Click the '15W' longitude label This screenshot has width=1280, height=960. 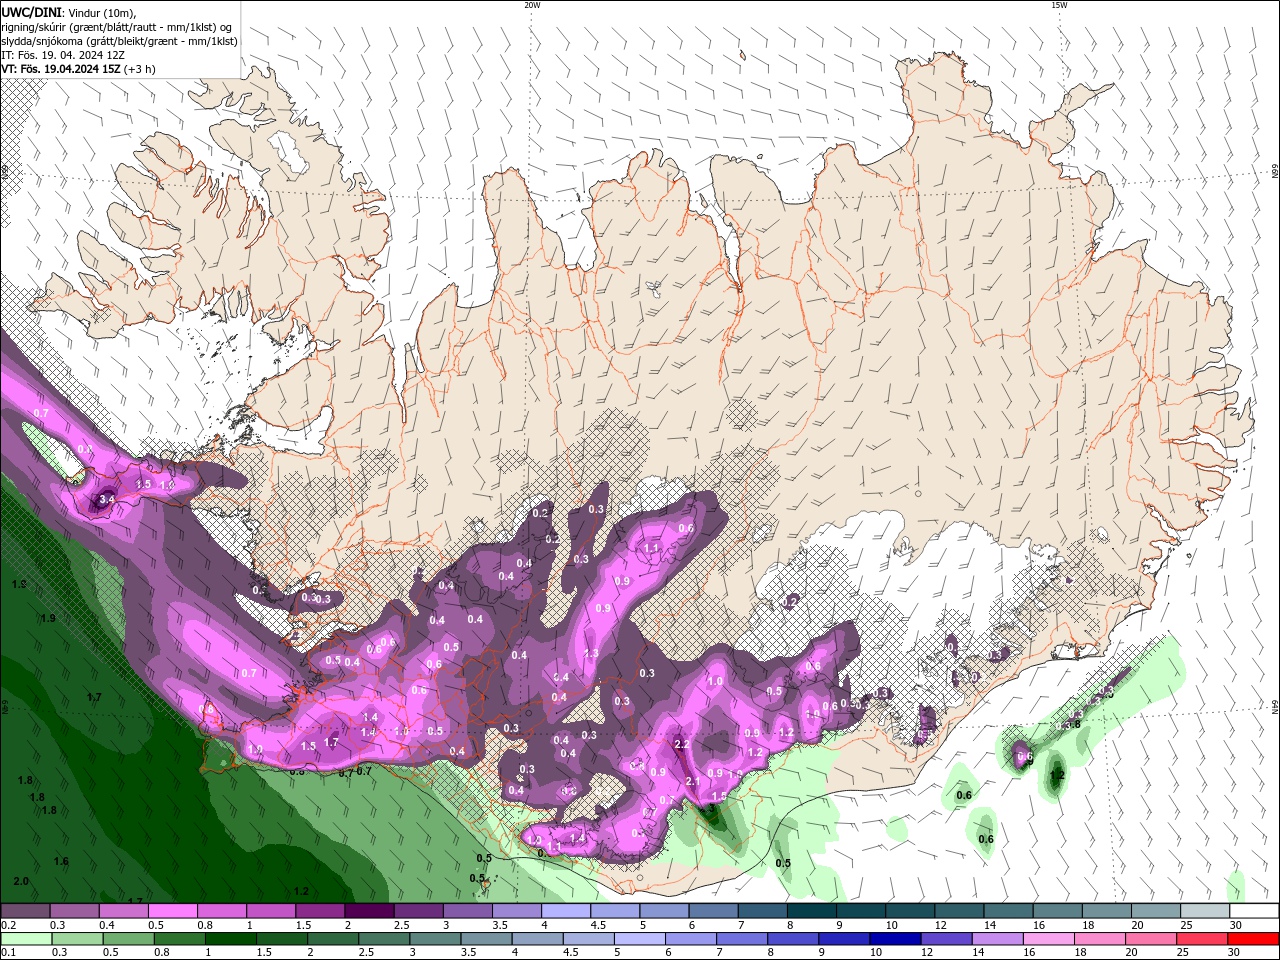(1059, 5)
